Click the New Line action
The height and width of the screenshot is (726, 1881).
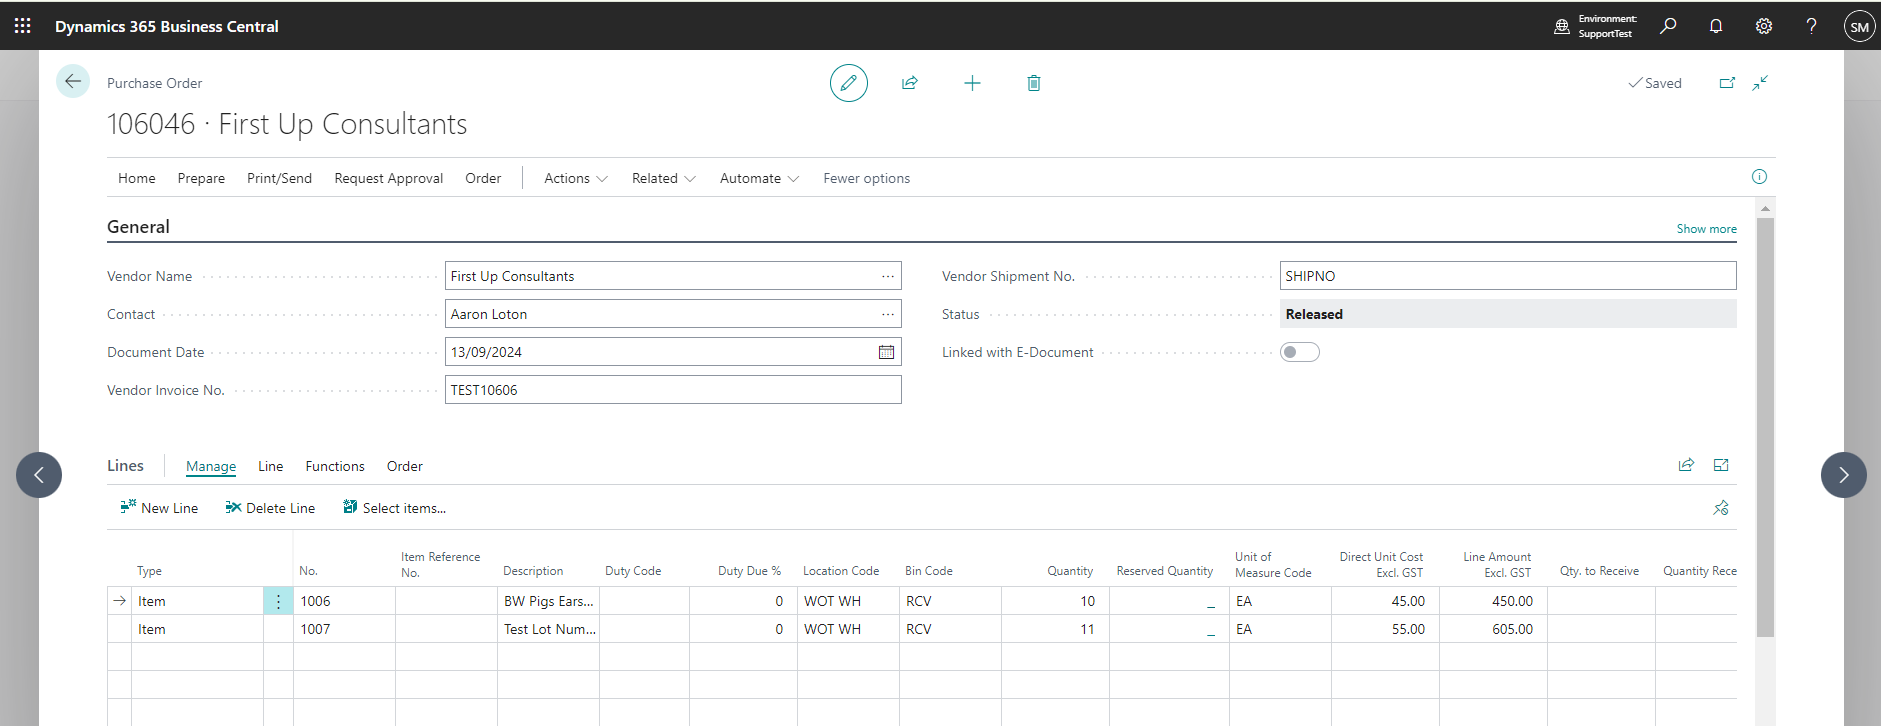tap(159, 508)
